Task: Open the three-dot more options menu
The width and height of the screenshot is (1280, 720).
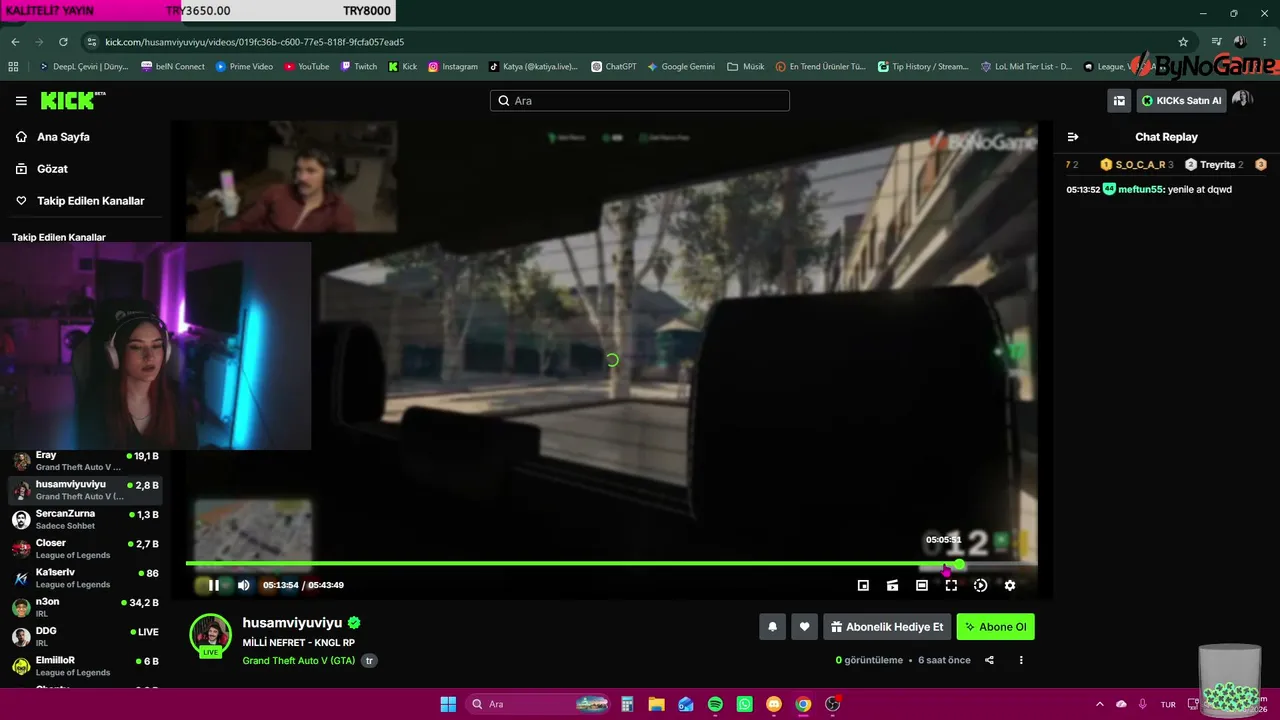Action: (1021, 660)
